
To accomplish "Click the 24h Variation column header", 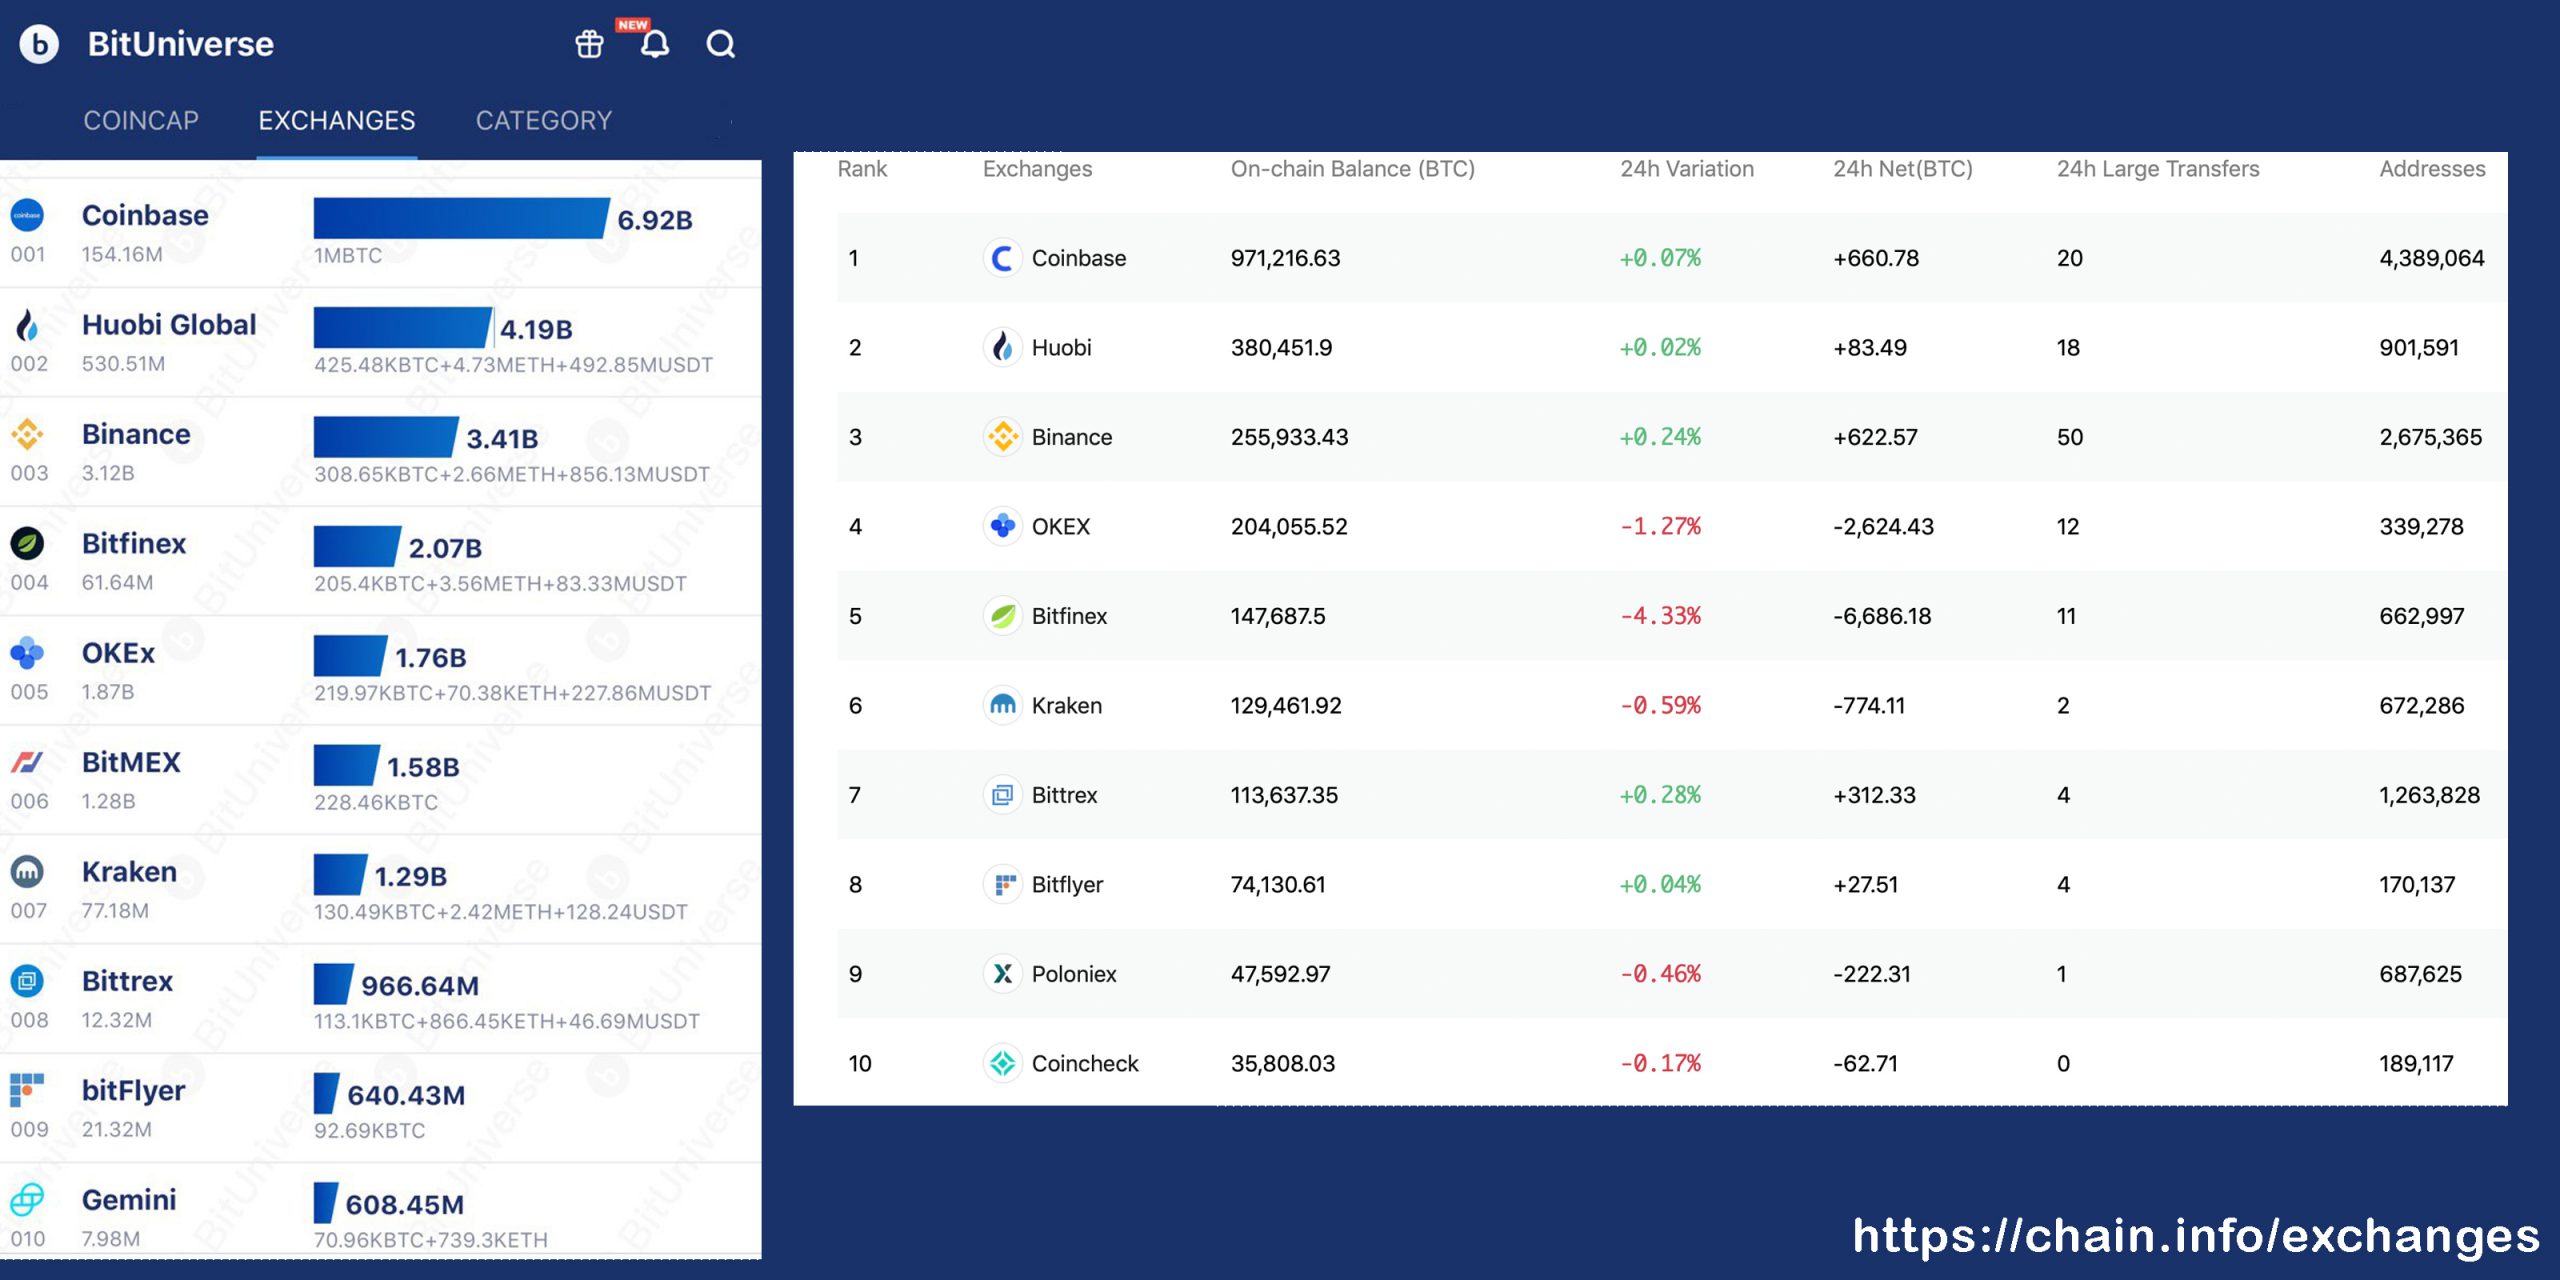I will point(1686,169).
